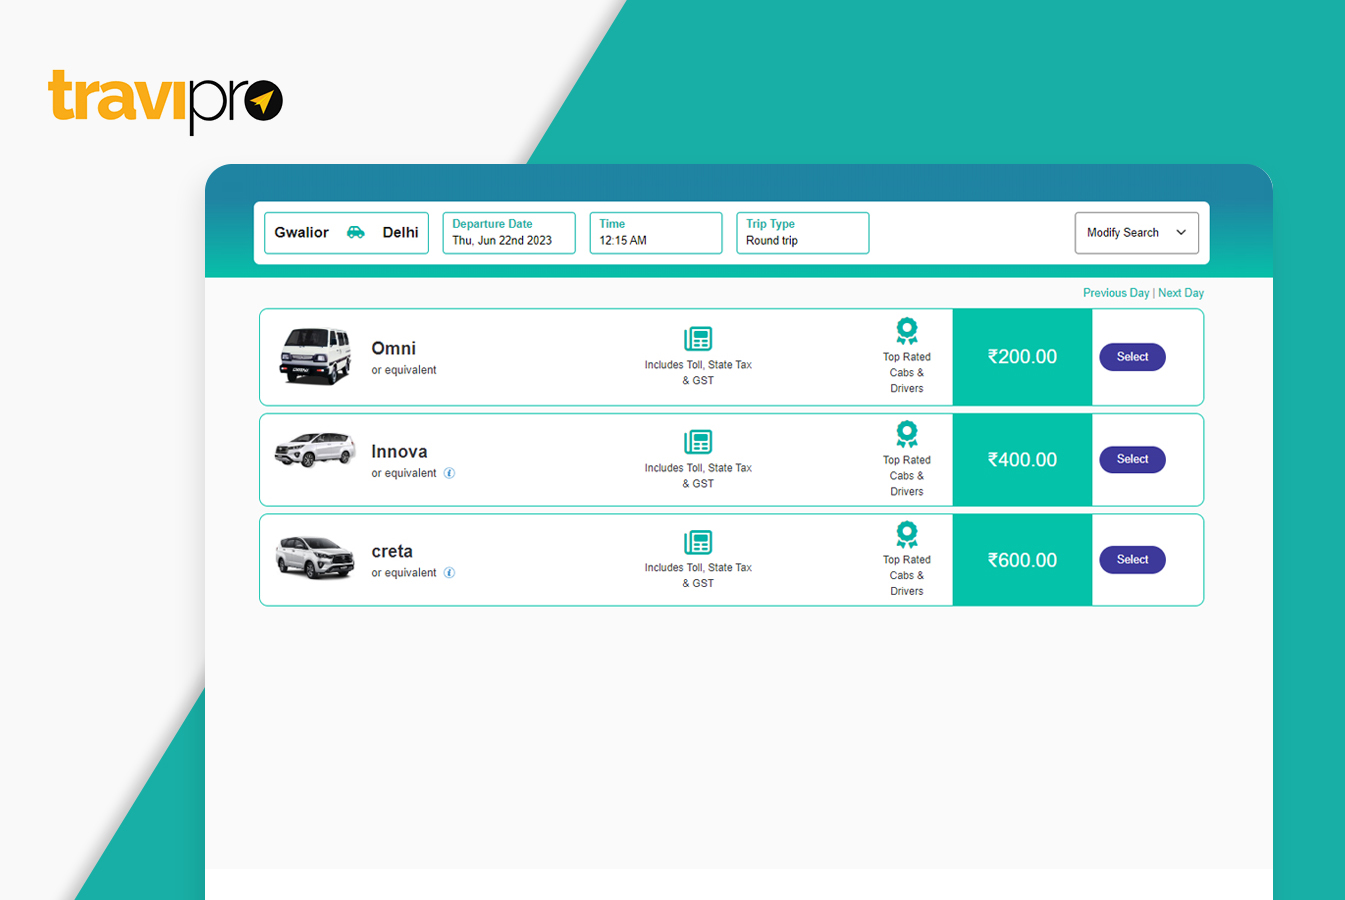Click the Departure Date field

[x=509, y=233]
